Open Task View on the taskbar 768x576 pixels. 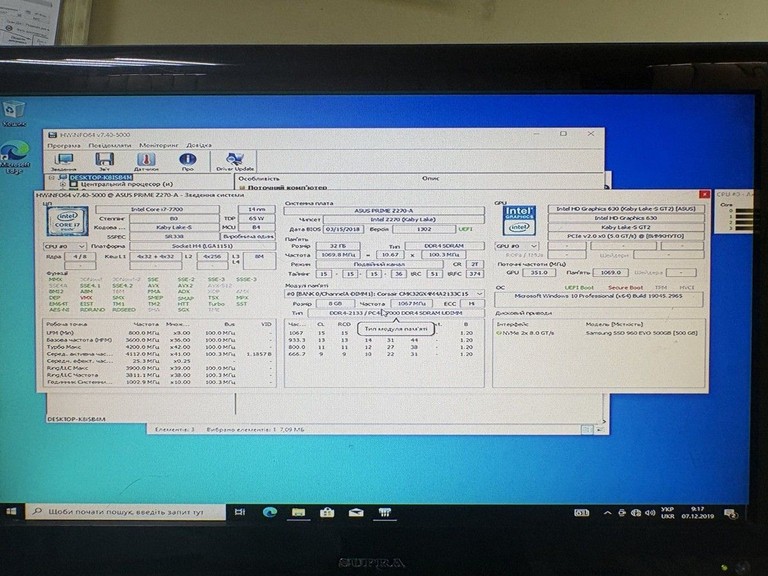240,512
